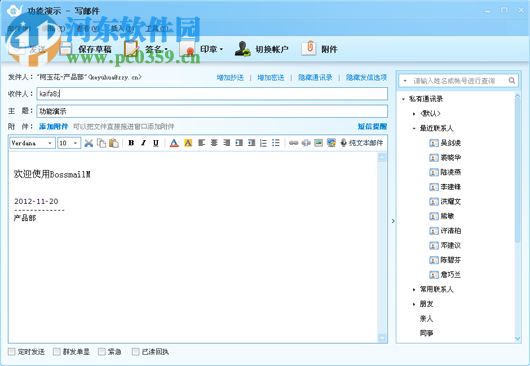Collapse the 私有通讯录 tree node
The image size is (530, 366).
tap(403, 99)
